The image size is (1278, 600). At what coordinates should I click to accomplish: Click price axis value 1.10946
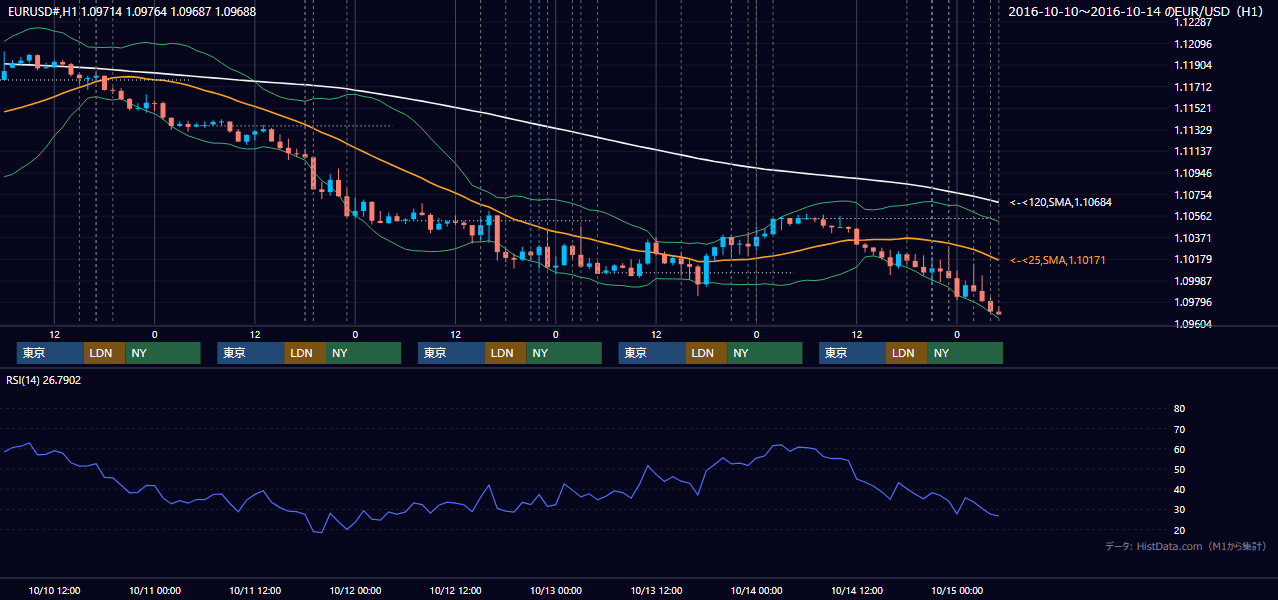point(1192,173)
